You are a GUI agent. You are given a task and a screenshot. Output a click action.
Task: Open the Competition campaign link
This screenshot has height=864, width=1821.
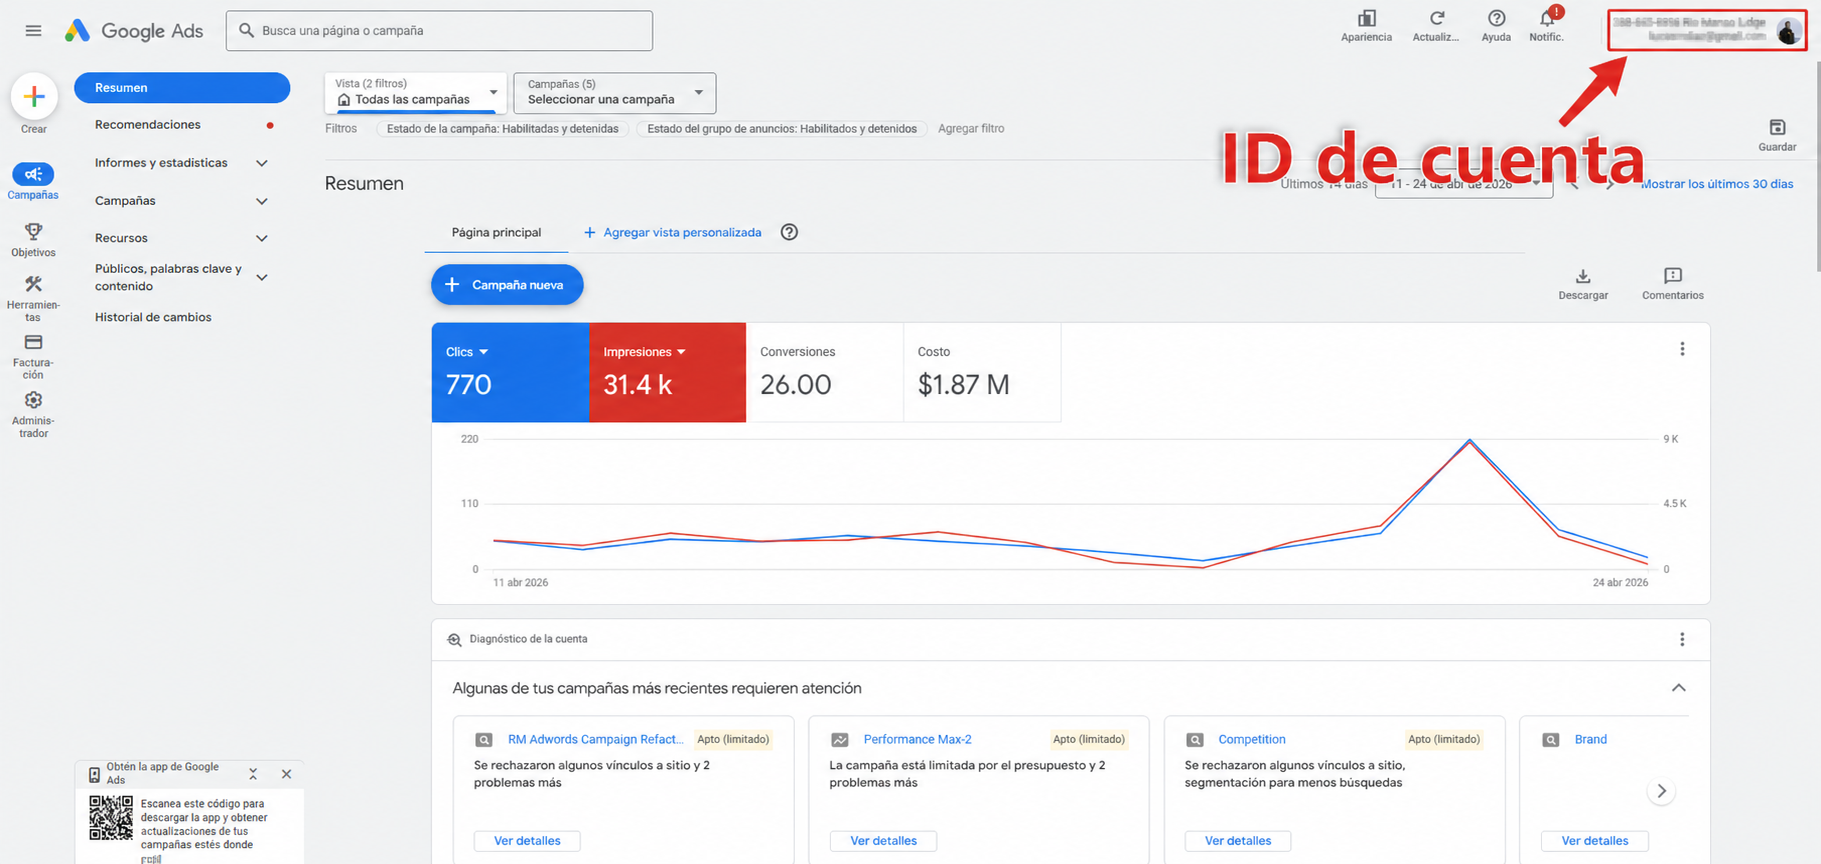pos(1252,740)
